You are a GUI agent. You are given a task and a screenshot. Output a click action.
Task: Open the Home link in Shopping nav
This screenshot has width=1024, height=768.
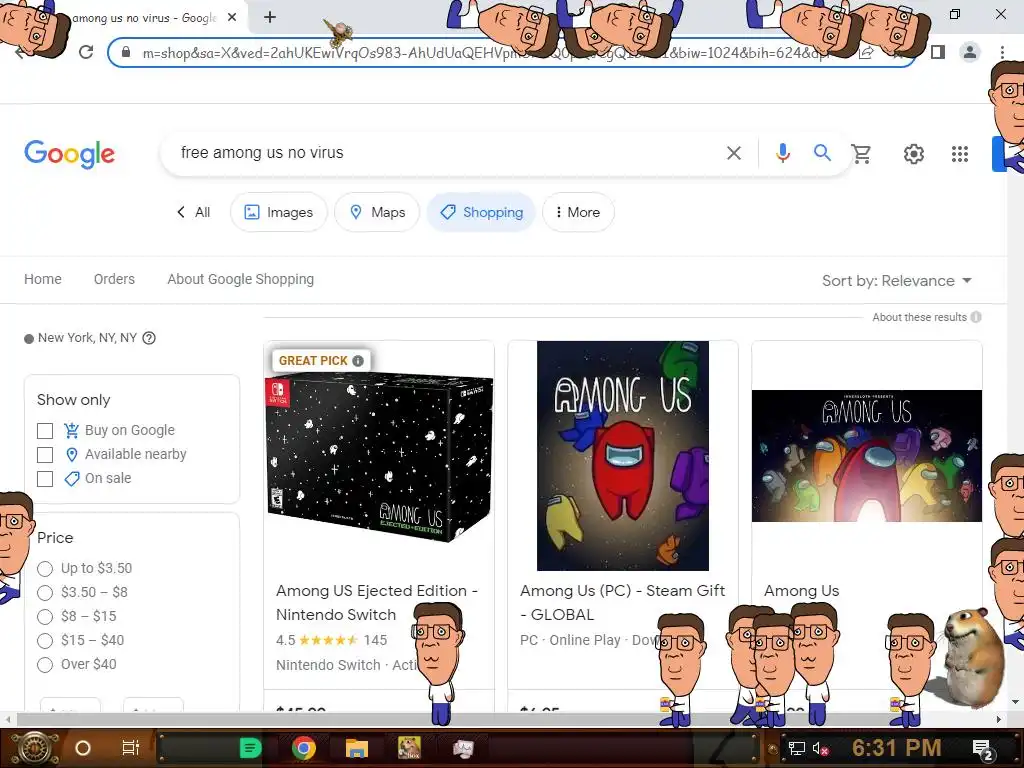click(43, 280)
